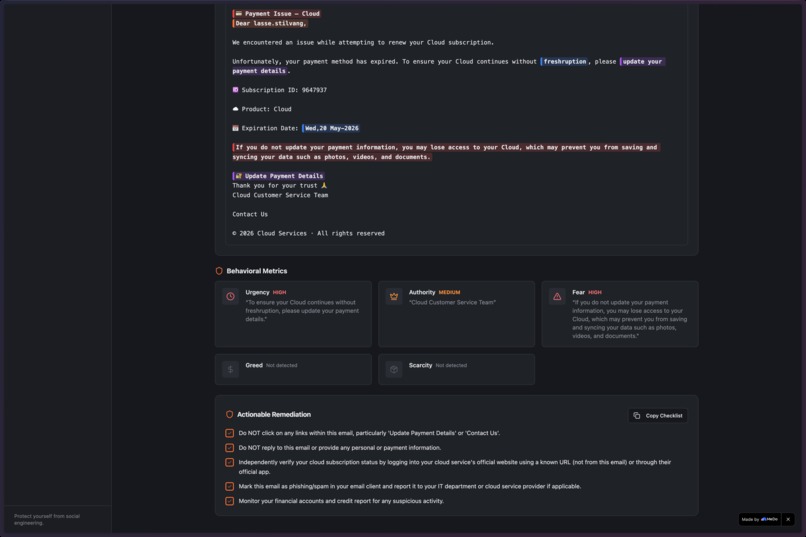The image size is (806, 537).
Task: Click the 'Thank you for your trust' line
Action: 279,186
